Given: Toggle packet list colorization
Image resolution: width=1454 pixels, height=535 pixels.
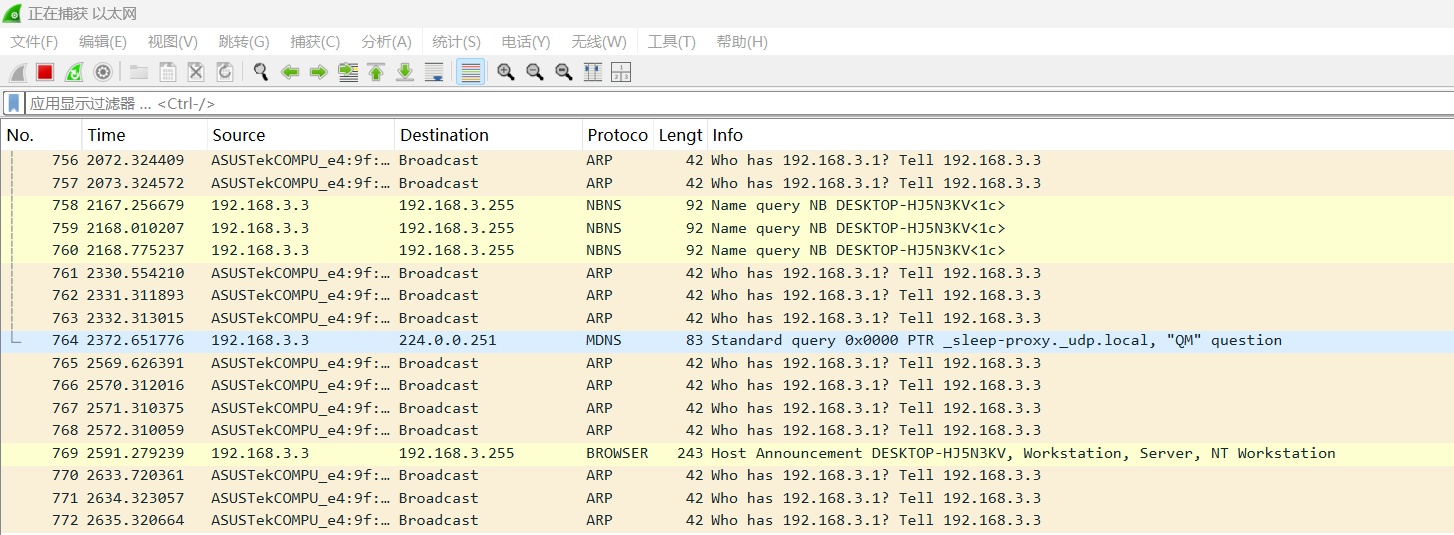Looking at the screenshot, I should (470, 72).
